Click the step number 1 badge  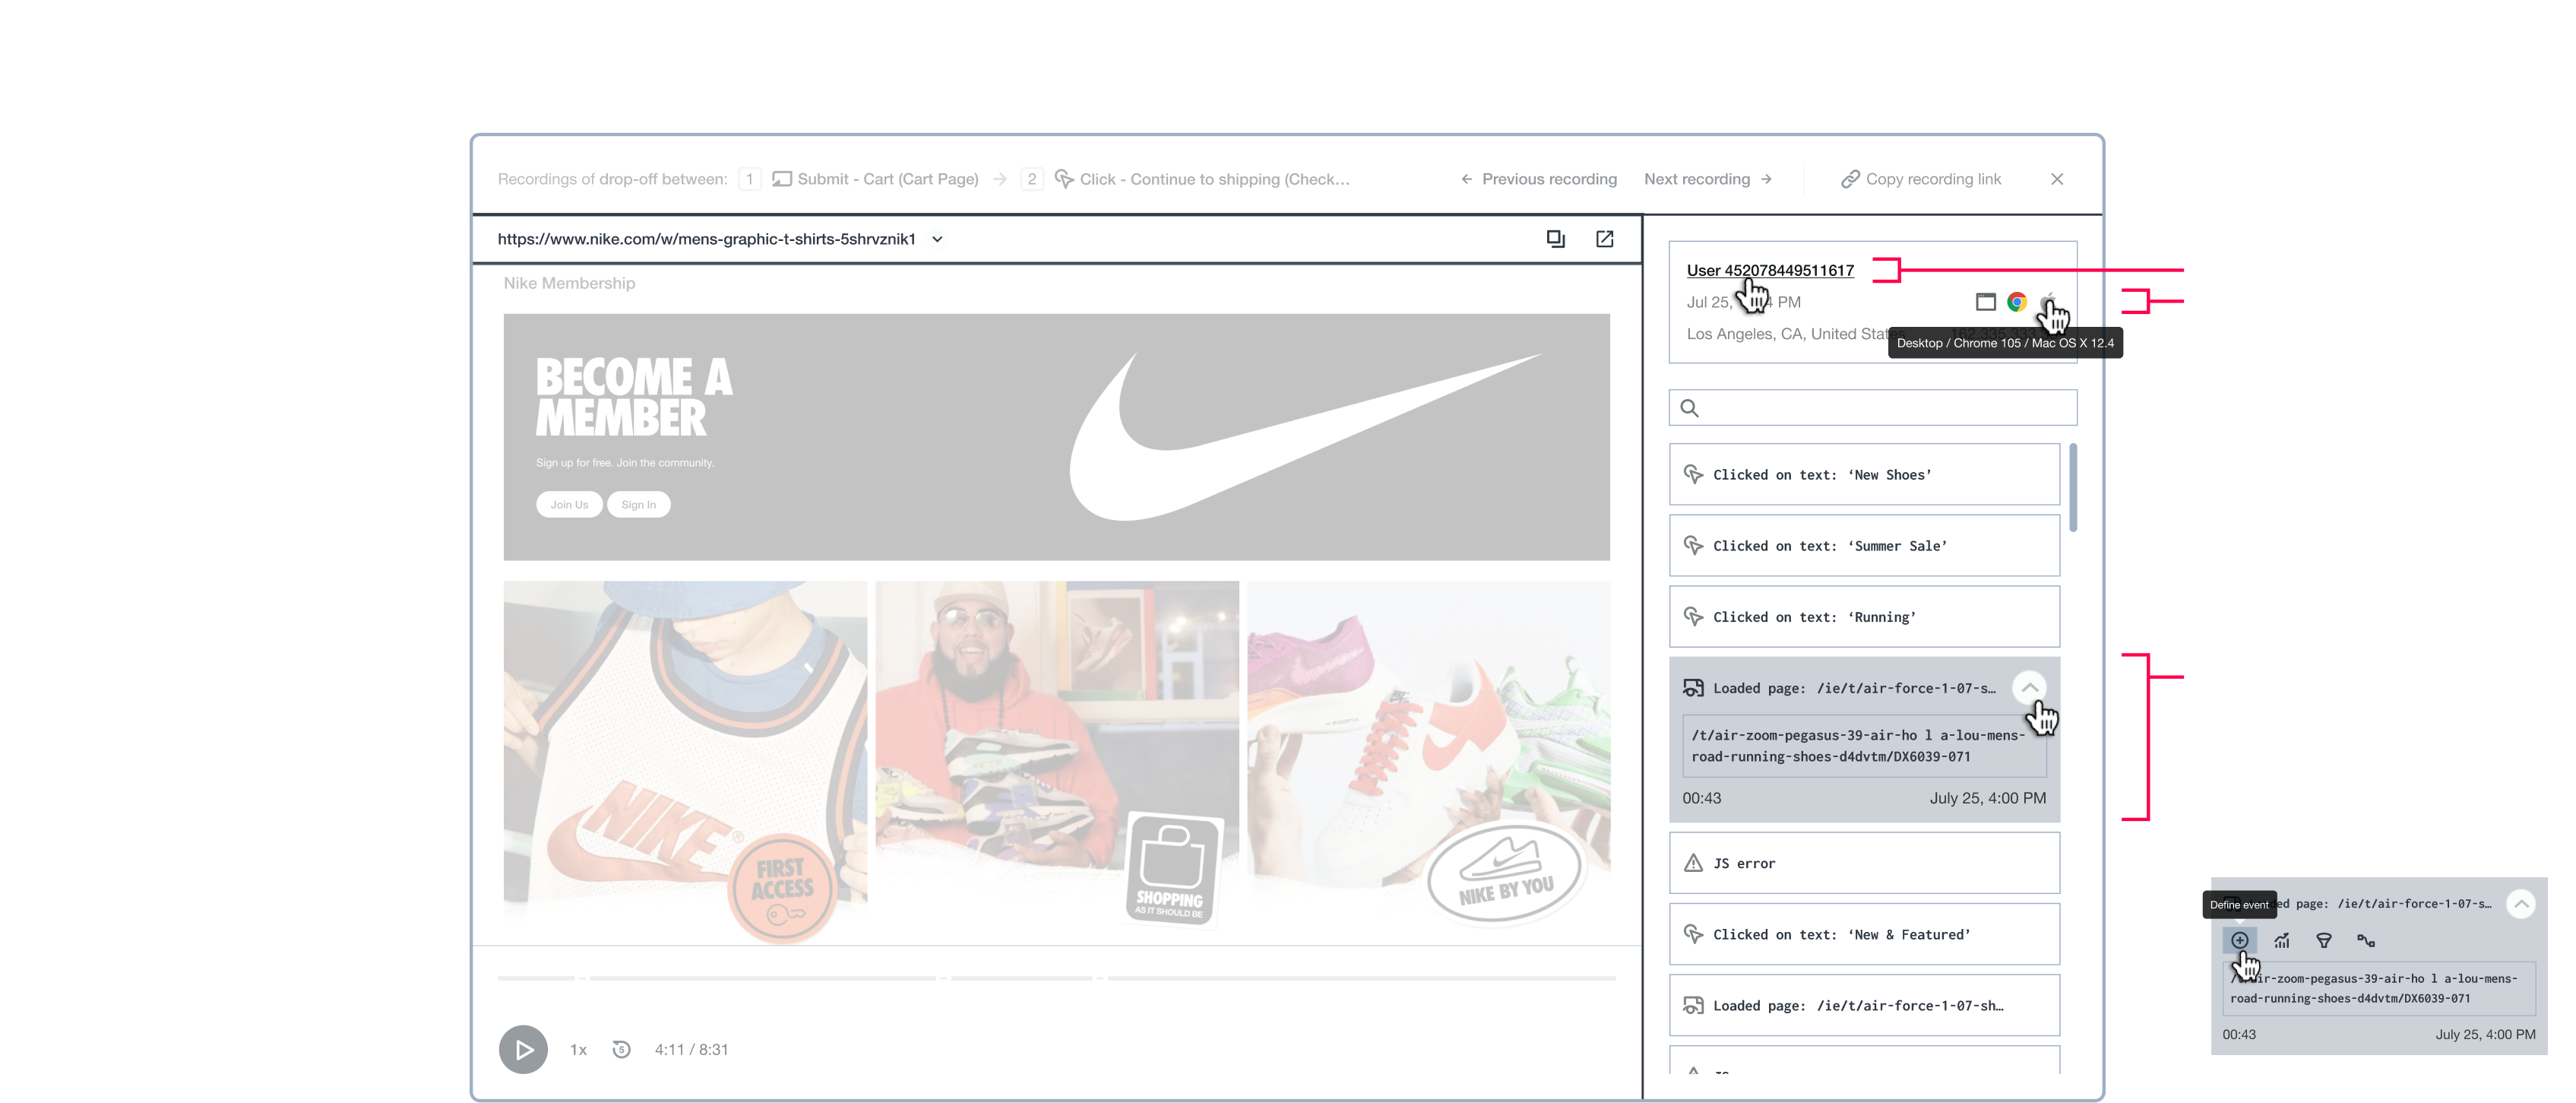coord(749,179)
